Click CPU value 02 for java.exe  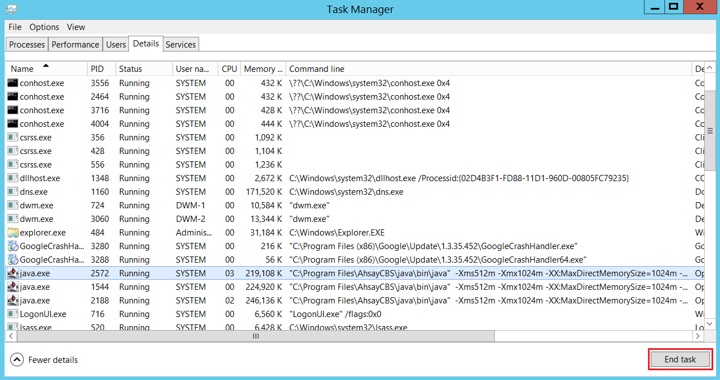click(x=230, y=301)
